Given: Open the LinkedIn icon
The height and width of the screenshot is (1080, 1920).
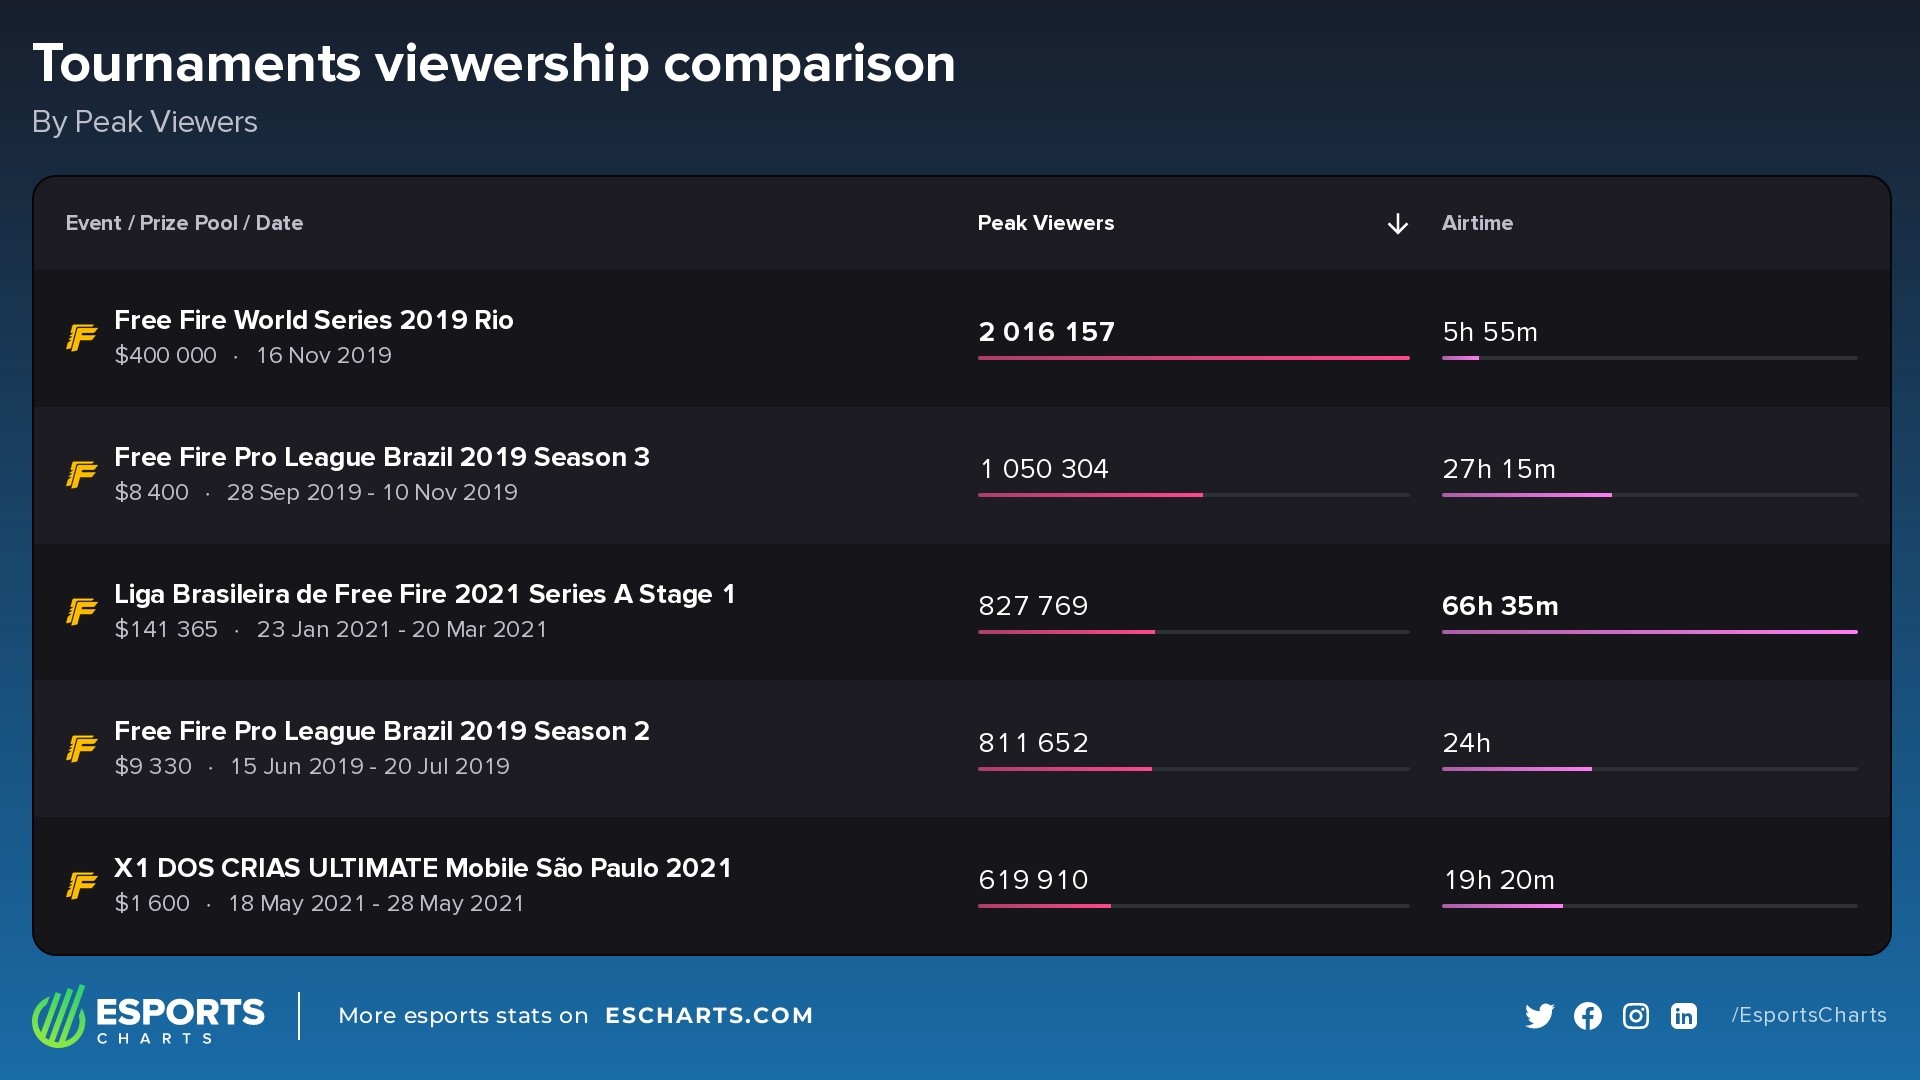Looking at the screenshot, I should [1683, 1016].
